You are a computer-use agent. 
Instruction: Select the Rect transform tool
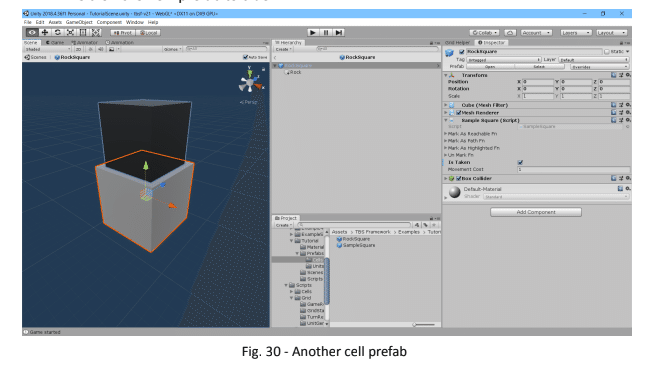[x=83, y=32]
